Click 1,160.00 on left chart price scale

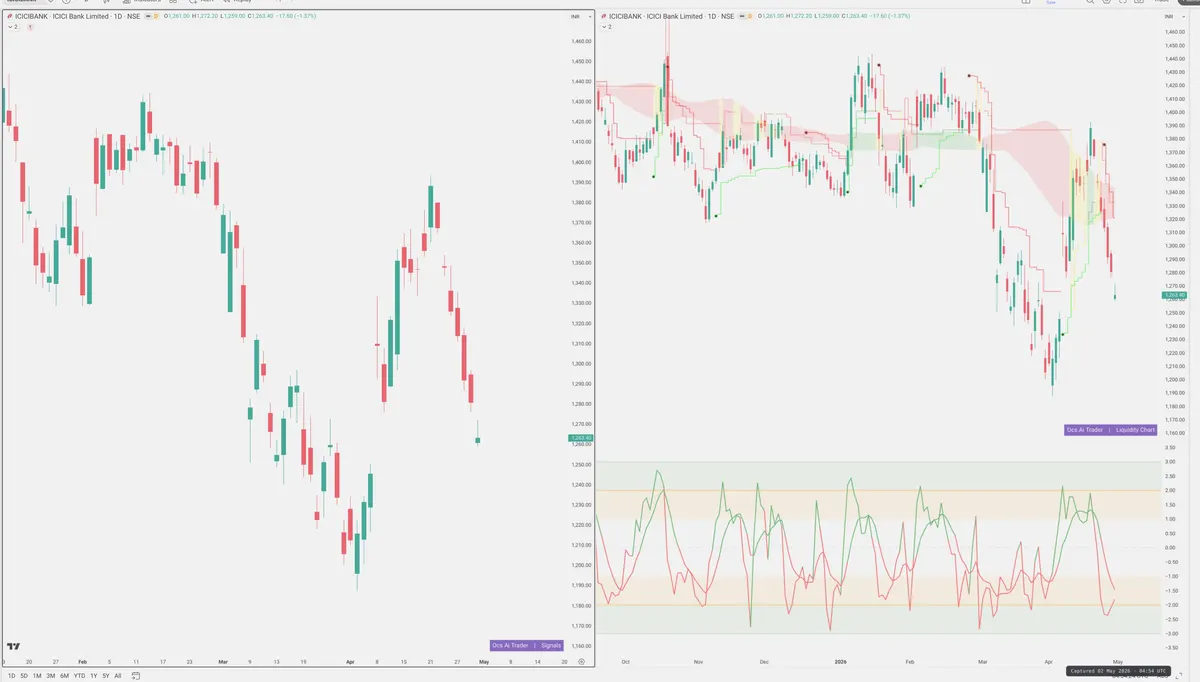582,646
